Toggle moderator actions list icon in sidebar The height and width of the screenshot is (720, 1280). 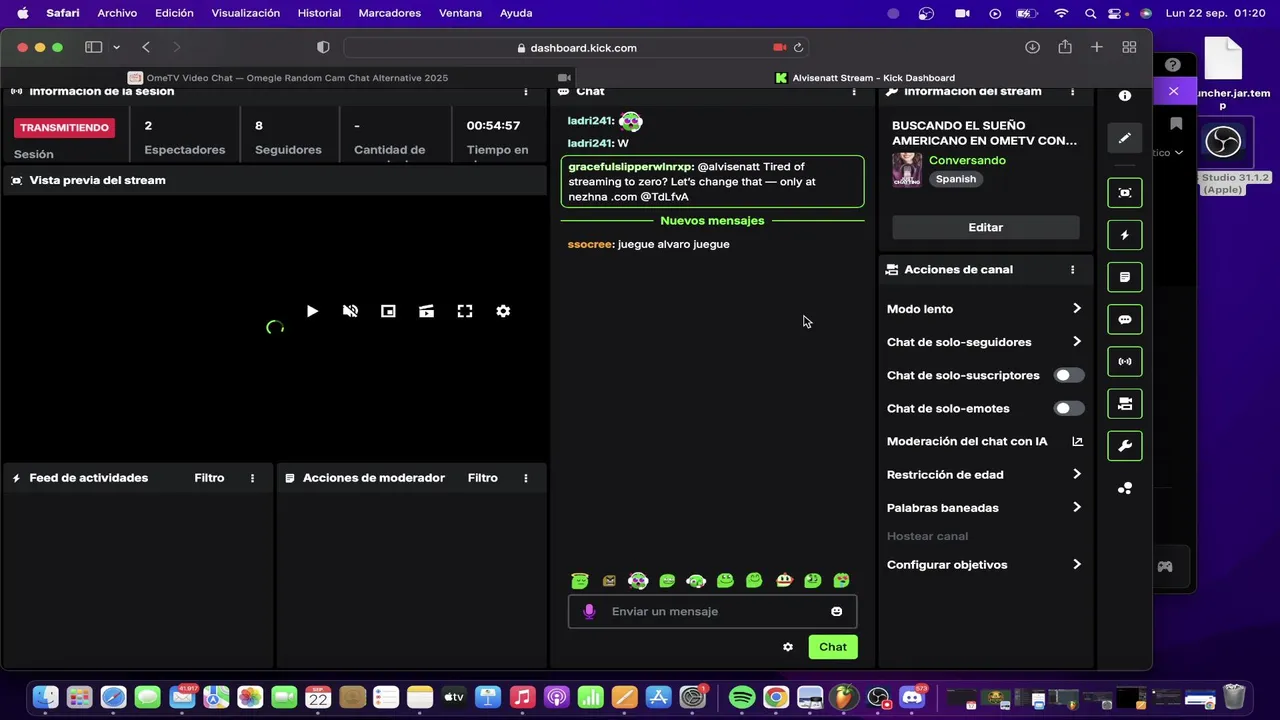[x=1125, y=277]
